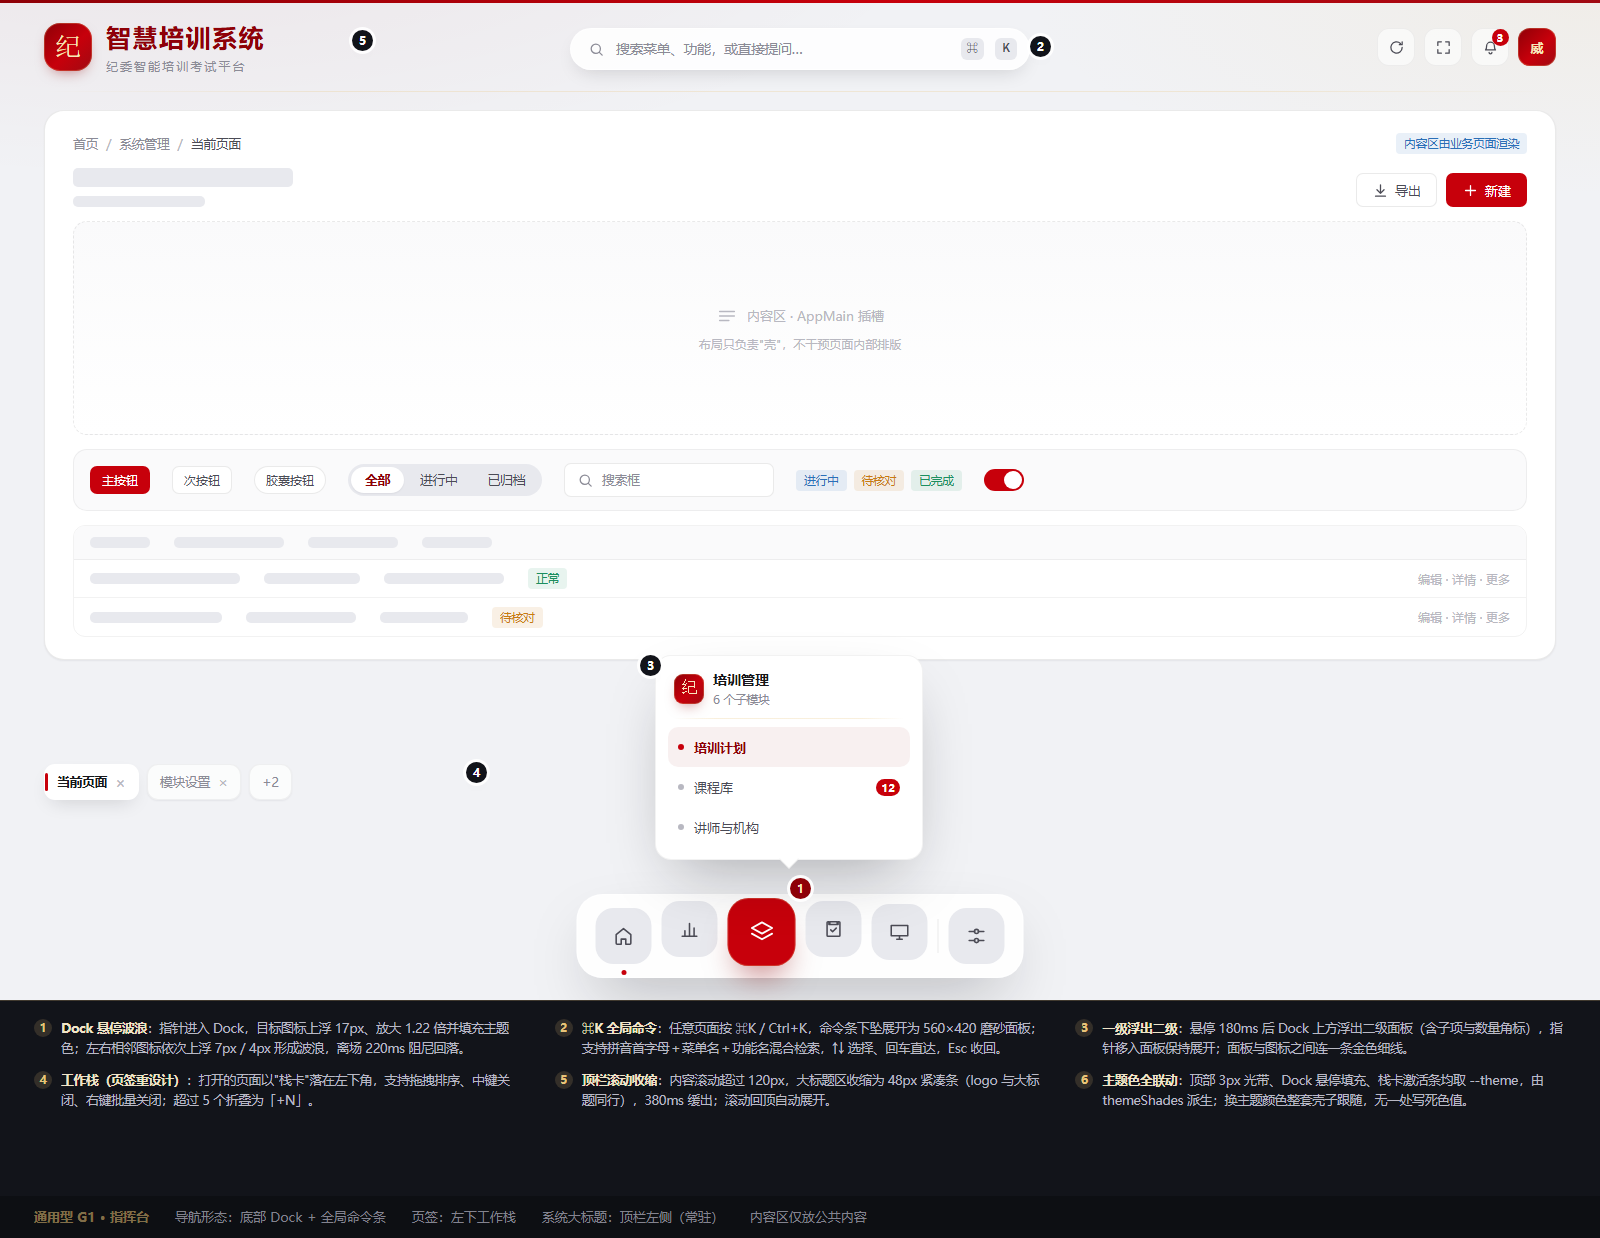This screenshot has width=1600, height=1238.
Task: Refresh the page using the reload icon
Action: click(1396, 47)
